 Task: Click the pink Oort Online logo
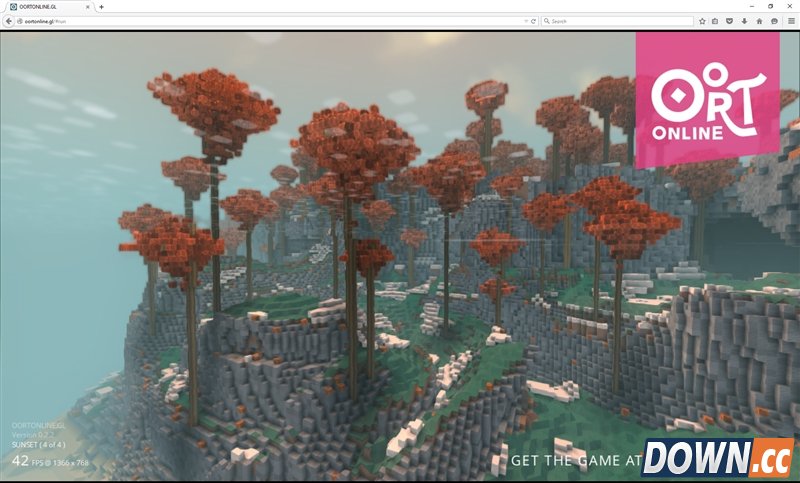(708, 98)
